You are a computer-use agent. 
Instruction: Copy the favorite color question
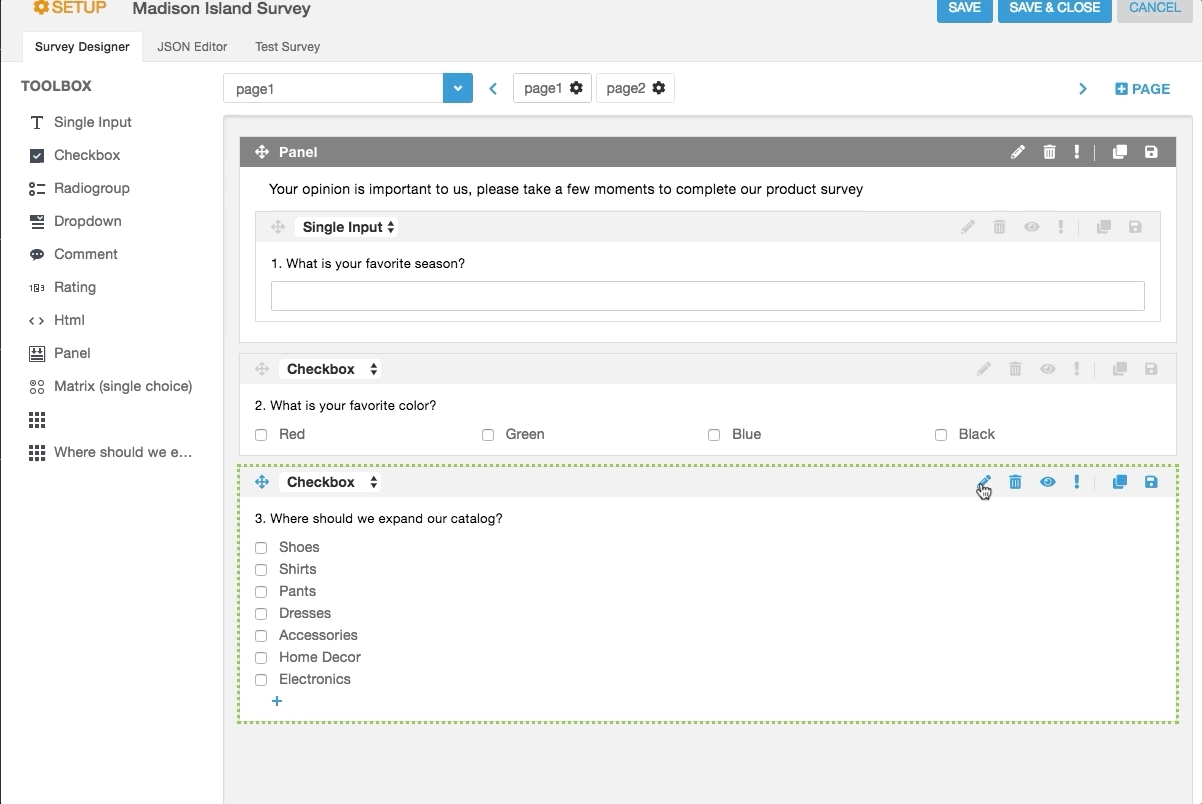point(1120,369)
